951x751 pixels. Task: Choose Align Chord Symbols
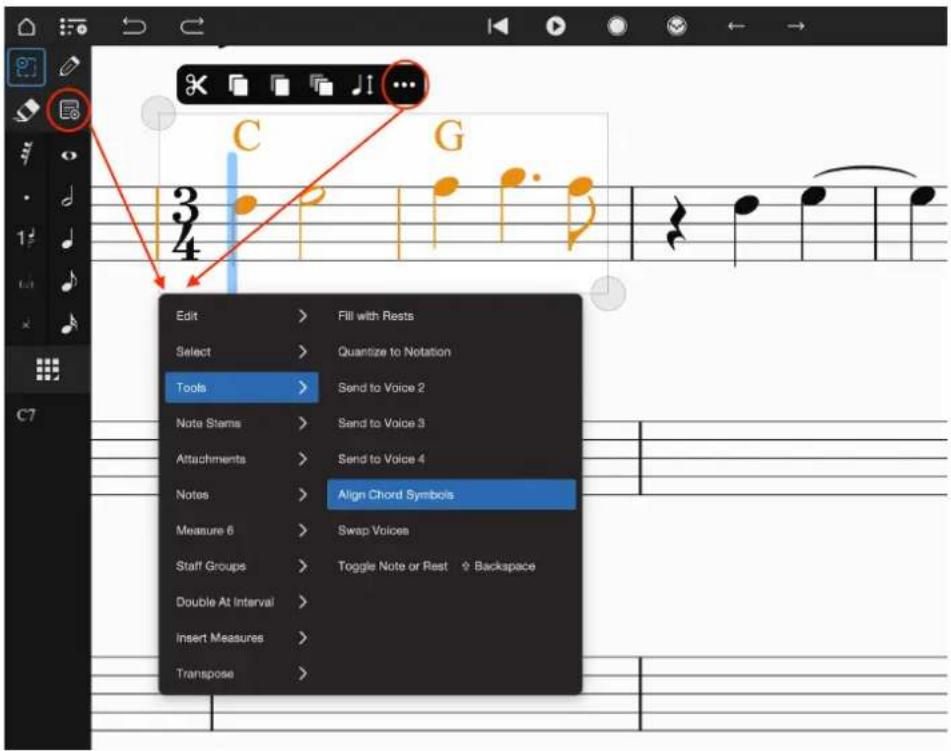tap(451, 495)
